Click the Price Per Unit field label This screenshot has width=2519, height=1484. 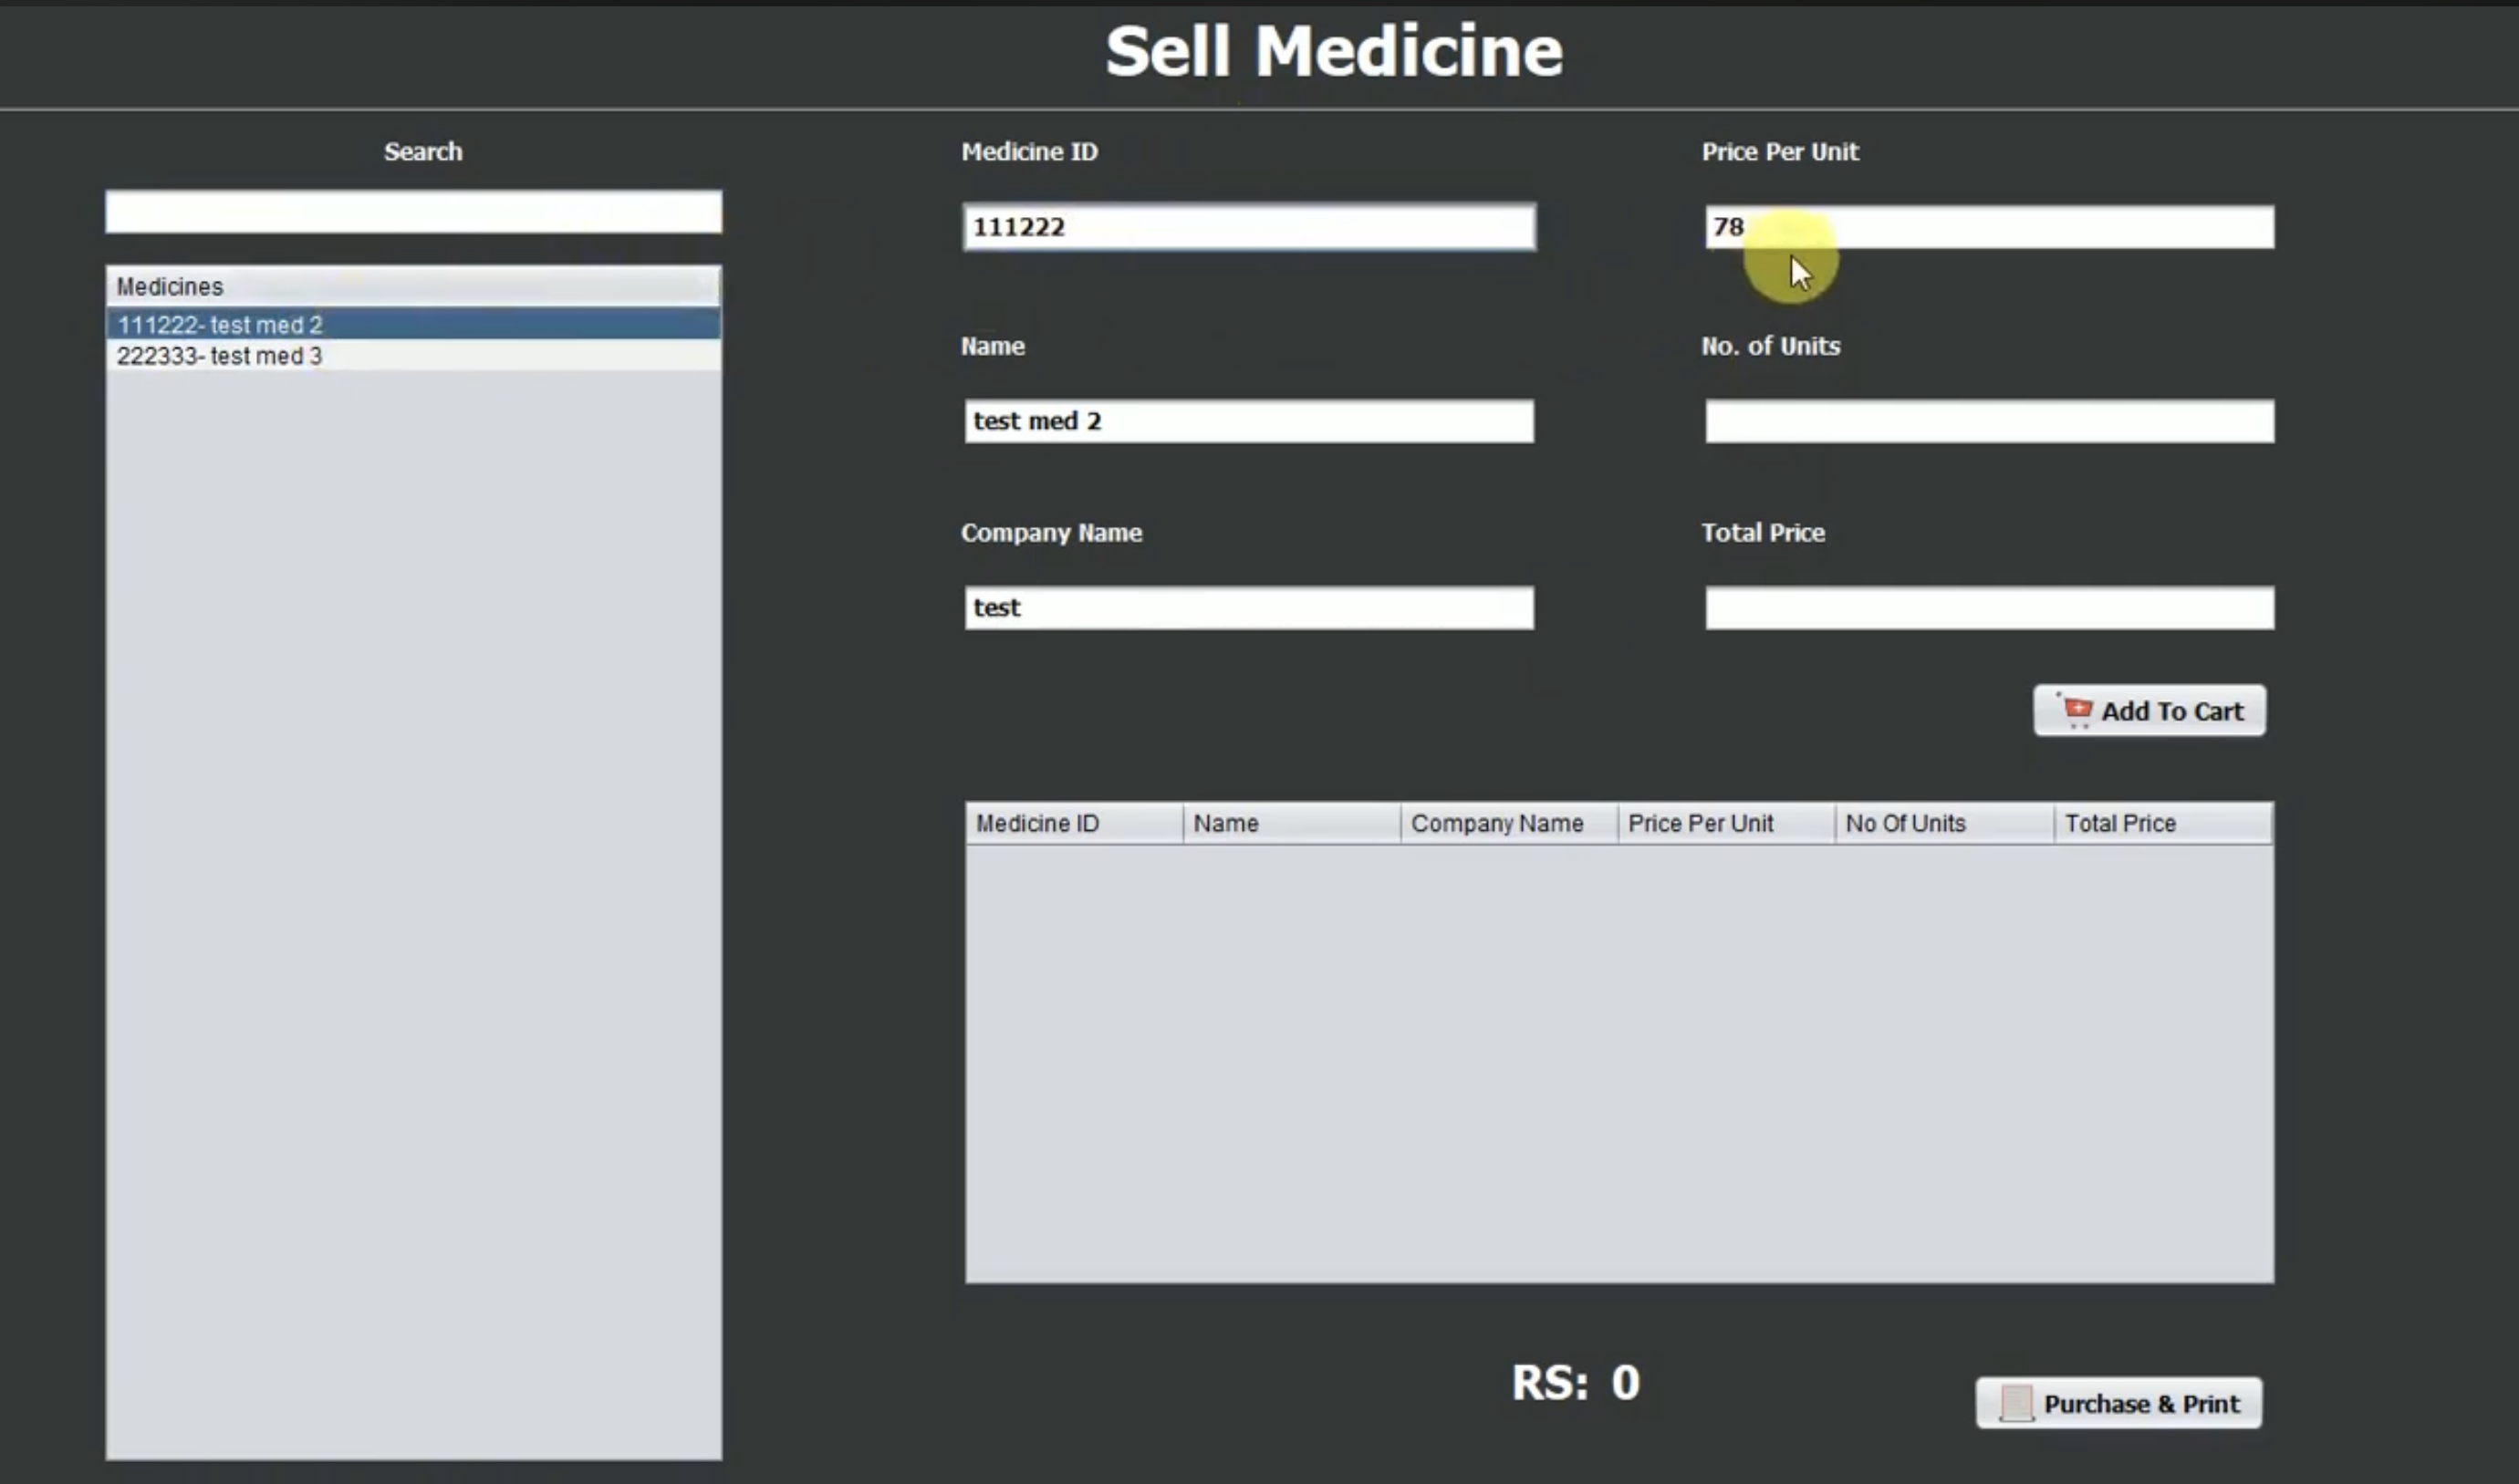[1780, 152]
